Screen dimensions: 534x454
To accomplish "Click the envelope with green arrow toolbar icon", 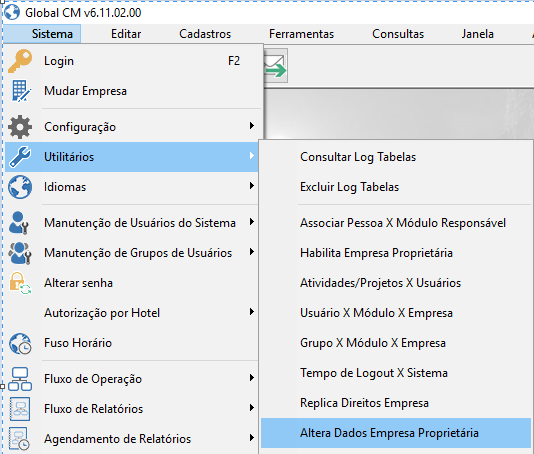I will [x=276, y=66].
